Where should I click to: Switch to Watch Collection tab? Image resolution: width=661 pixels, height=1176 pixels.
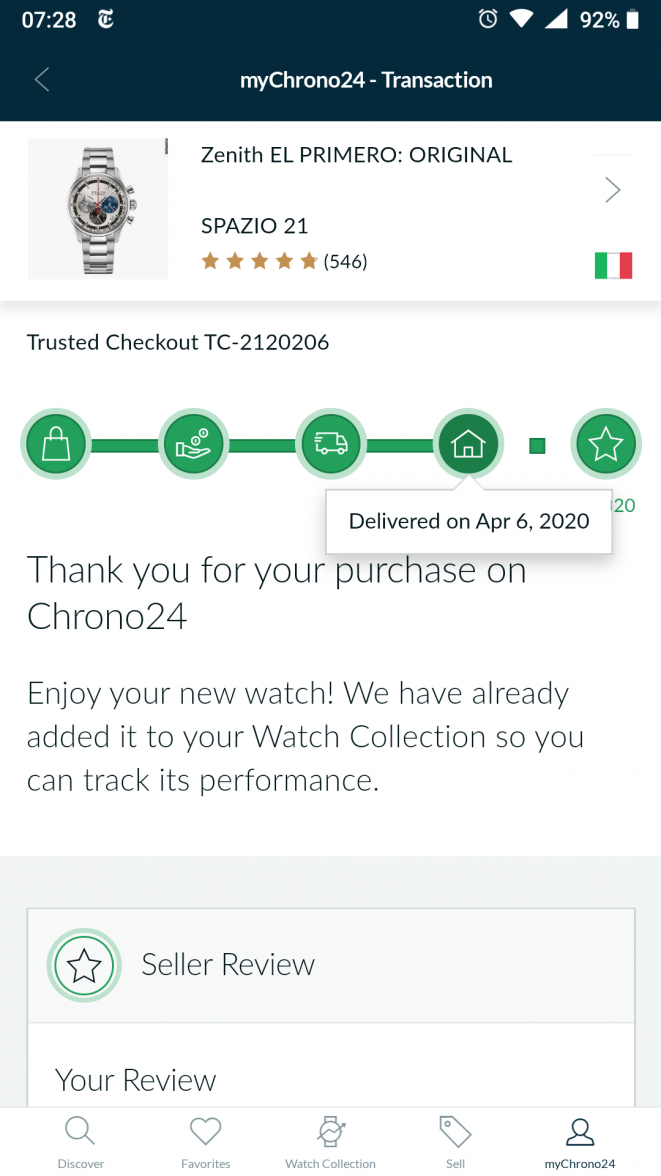point(330,1142)
